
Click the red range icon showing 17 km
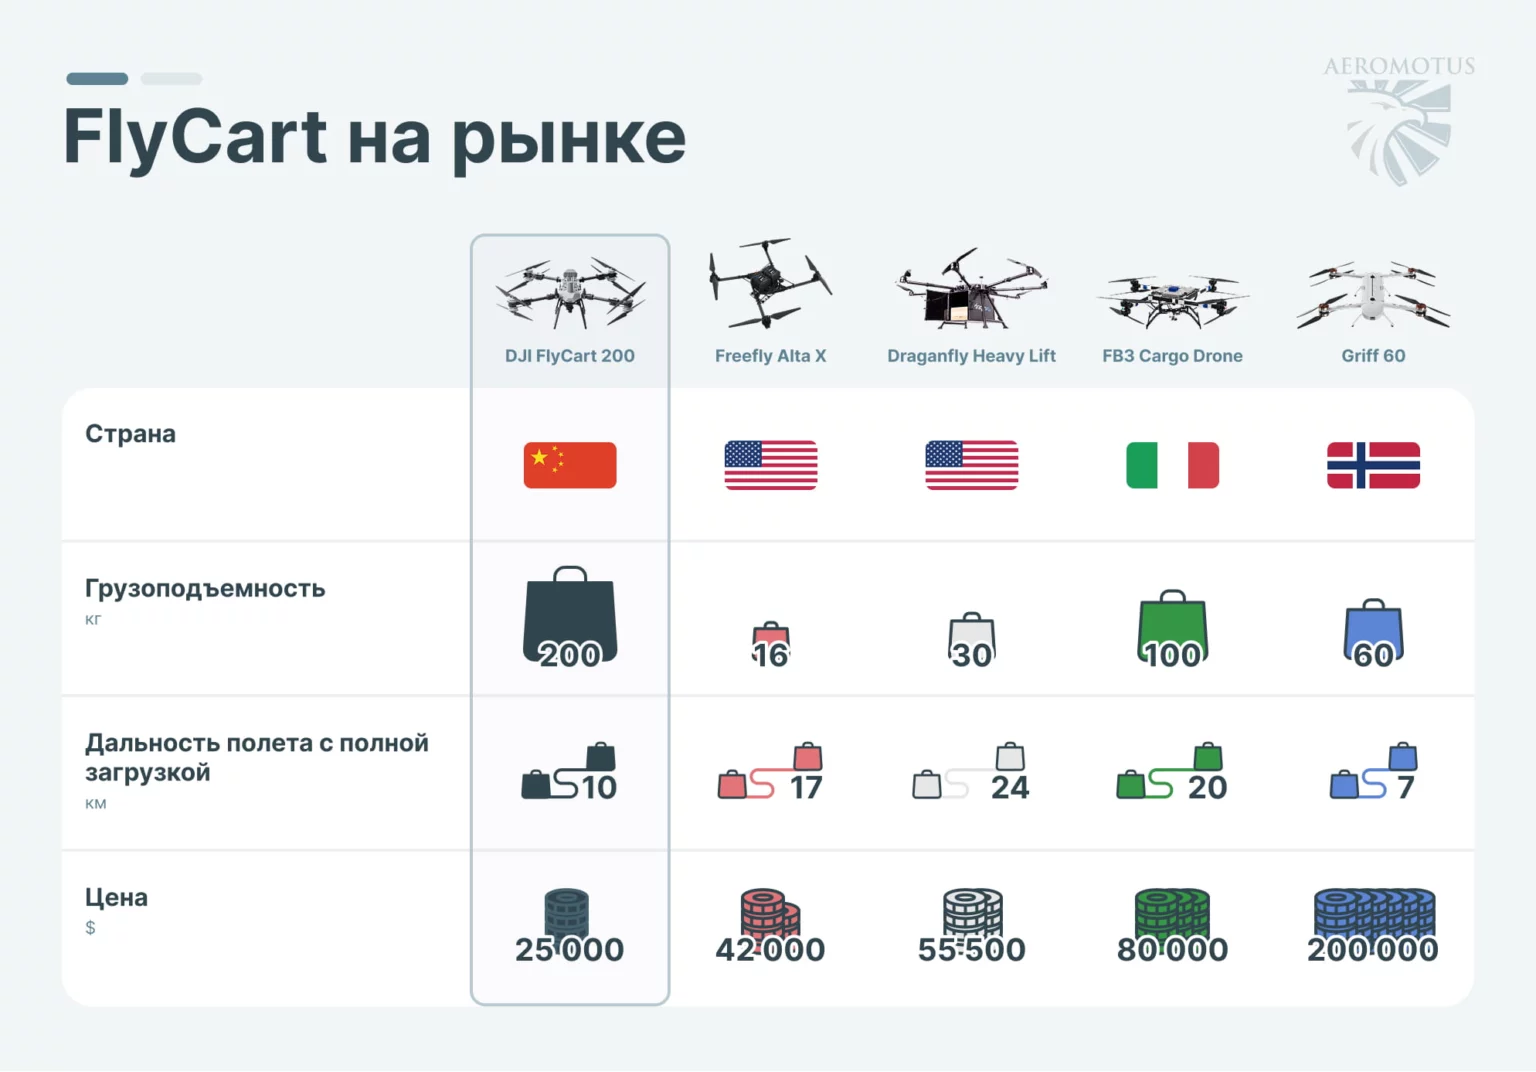tap(771, 771)
